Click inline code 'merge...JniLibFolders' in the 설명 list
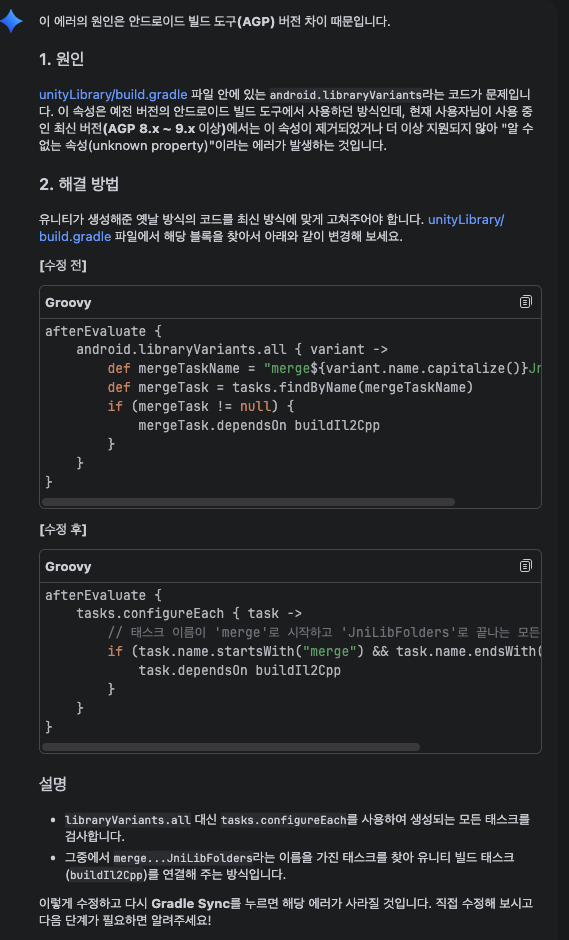The height and width of the screenshot is (940, 569). 183,858
